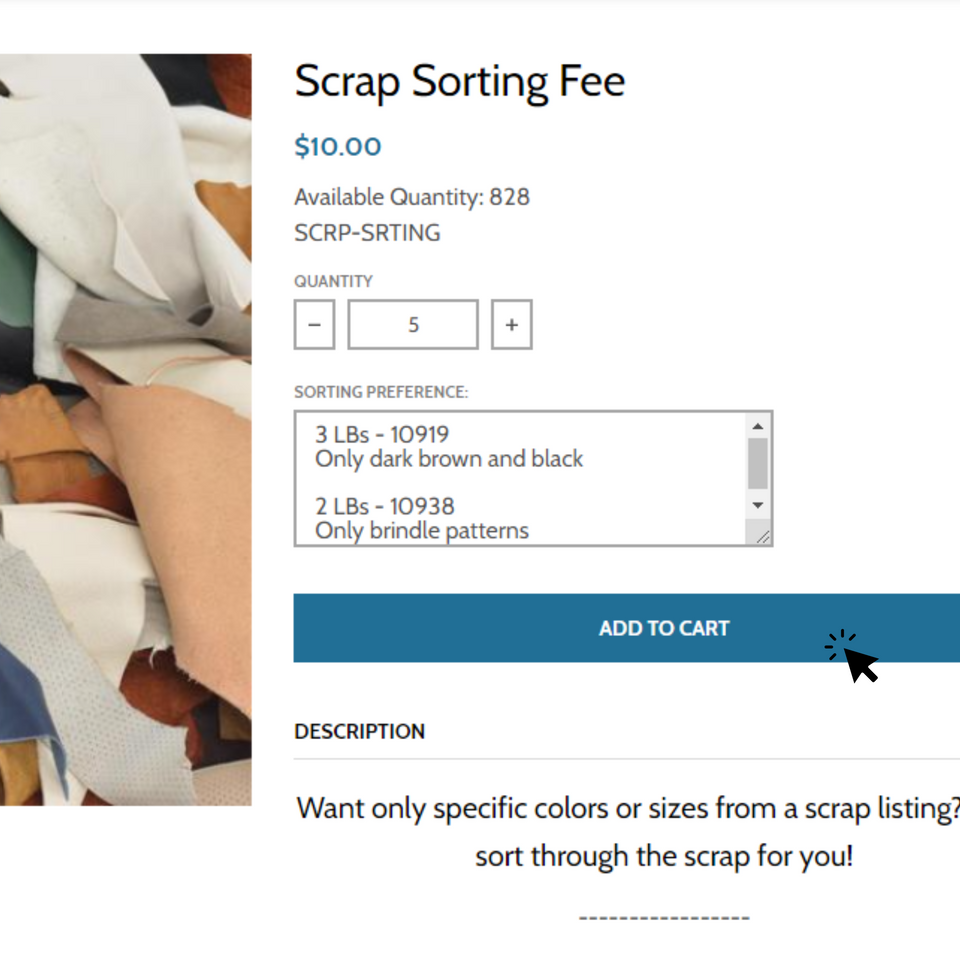This screenshot has width=960, height=960.
Task: Click the $10.00 price text
Action: coord(338,146)
